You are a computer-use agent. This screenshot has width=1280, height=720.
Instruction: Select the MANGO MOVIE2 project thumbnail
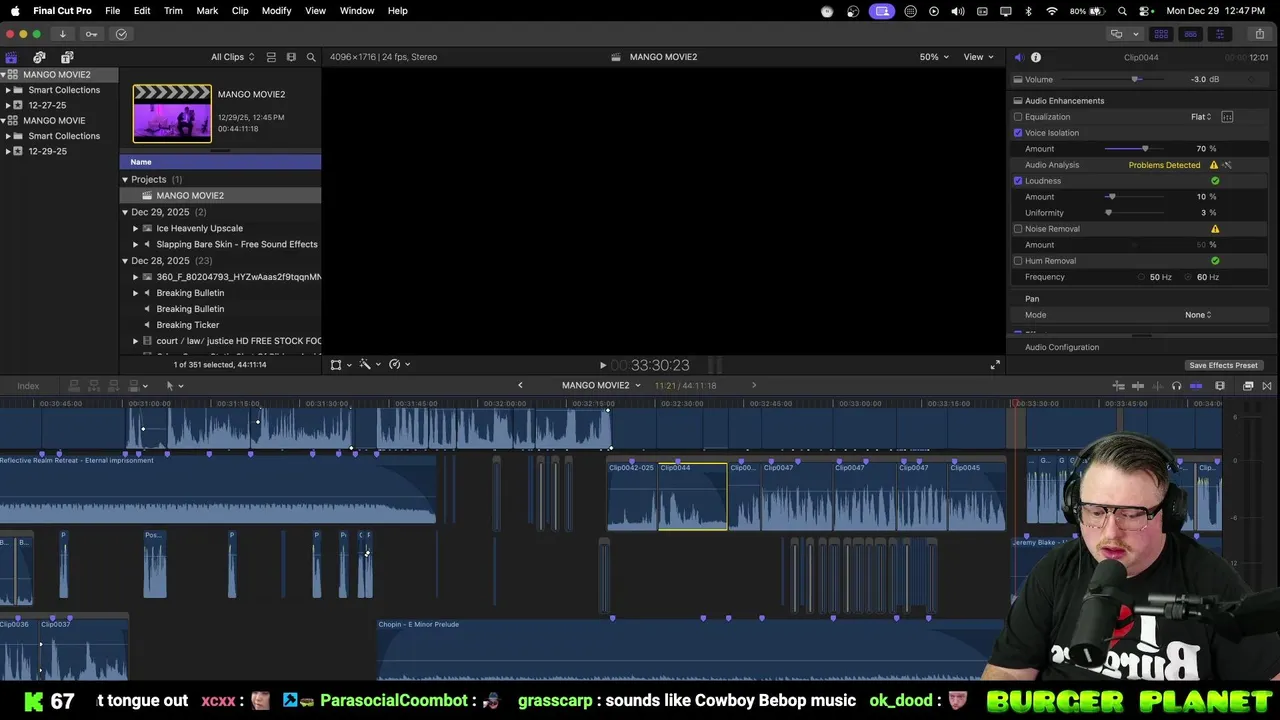click(172, 113)
